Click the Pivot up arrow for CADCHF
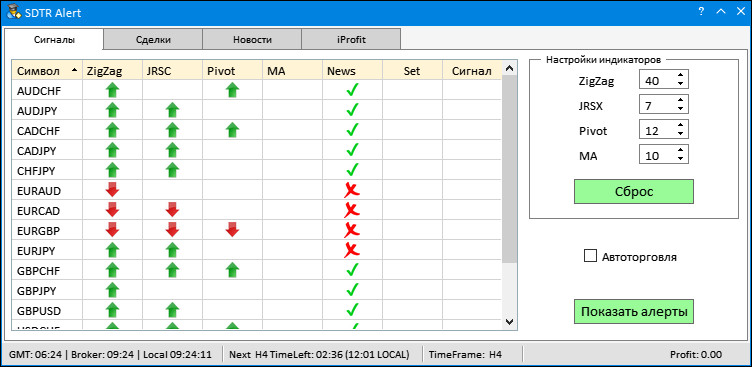 click(232, 130)
